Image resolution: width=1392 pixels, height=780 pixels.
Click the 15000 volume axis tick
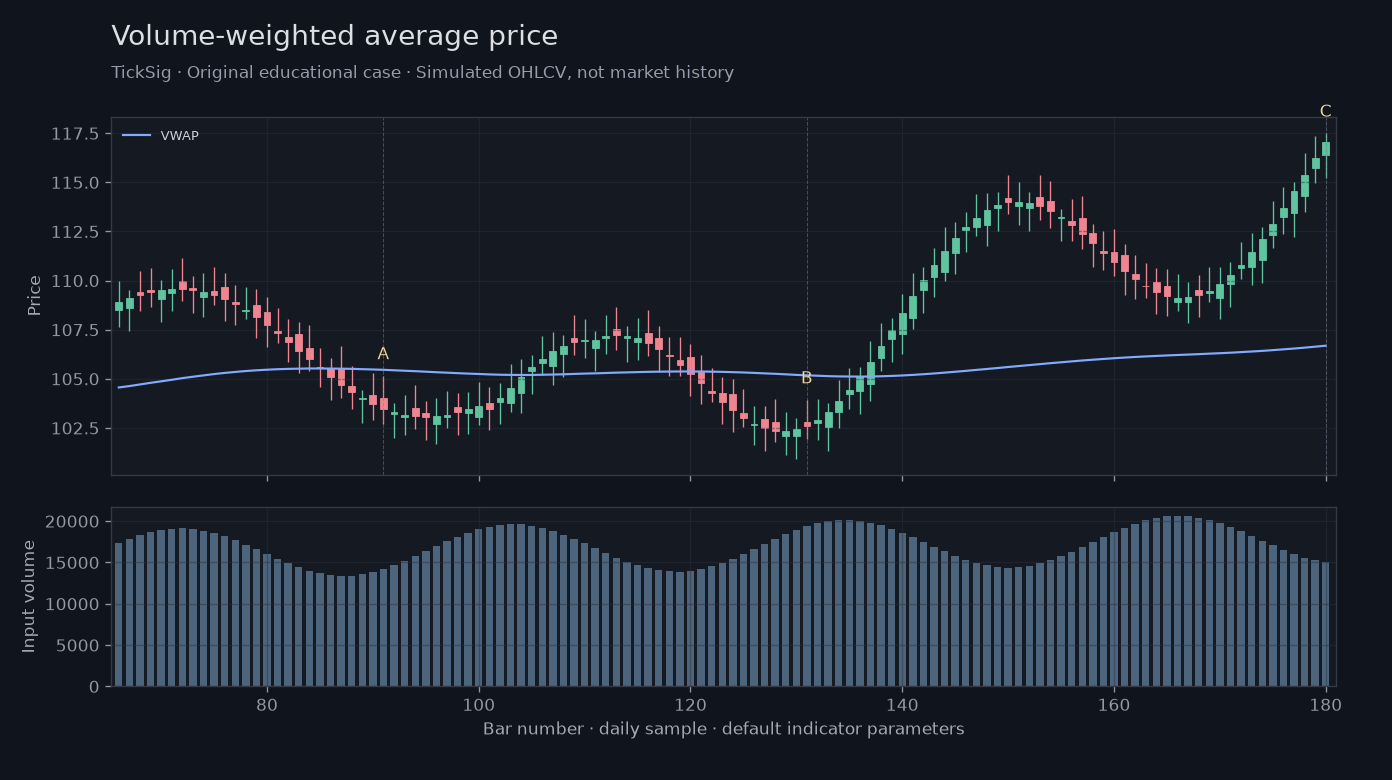click(x=72, y=563)
